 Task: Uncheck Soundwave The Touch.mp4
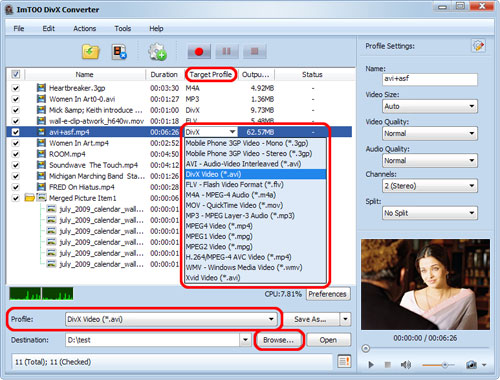tap(16, 165)
